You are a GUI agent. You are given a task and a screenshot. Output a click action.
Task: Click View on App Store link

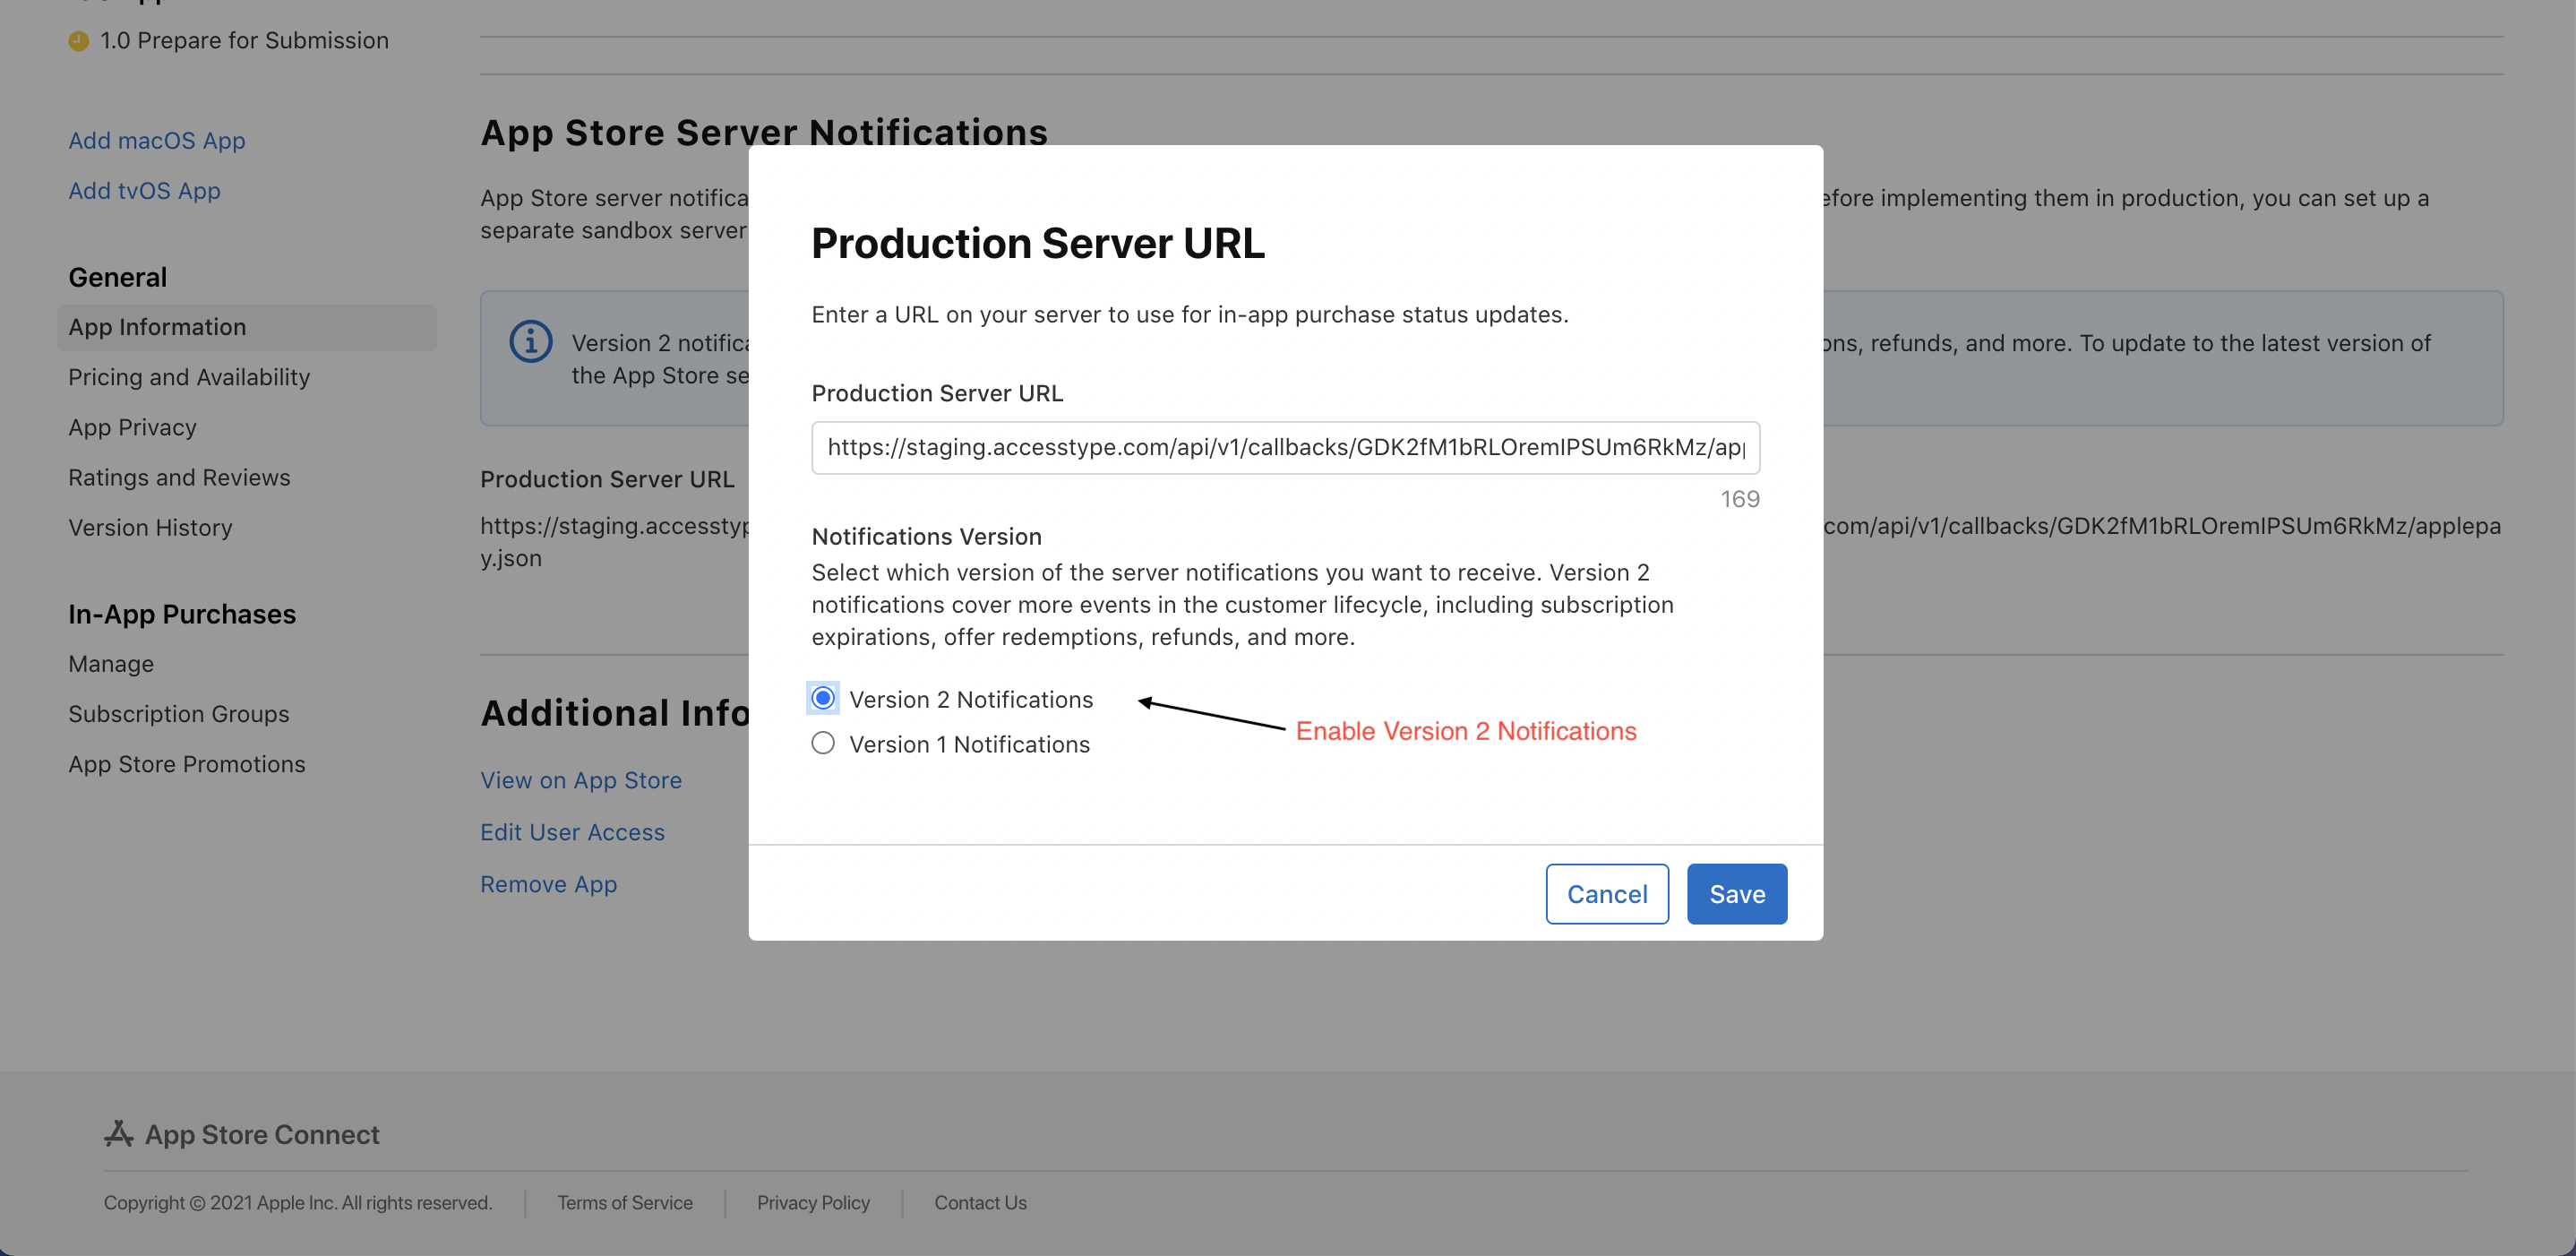(x=581, y=779)
